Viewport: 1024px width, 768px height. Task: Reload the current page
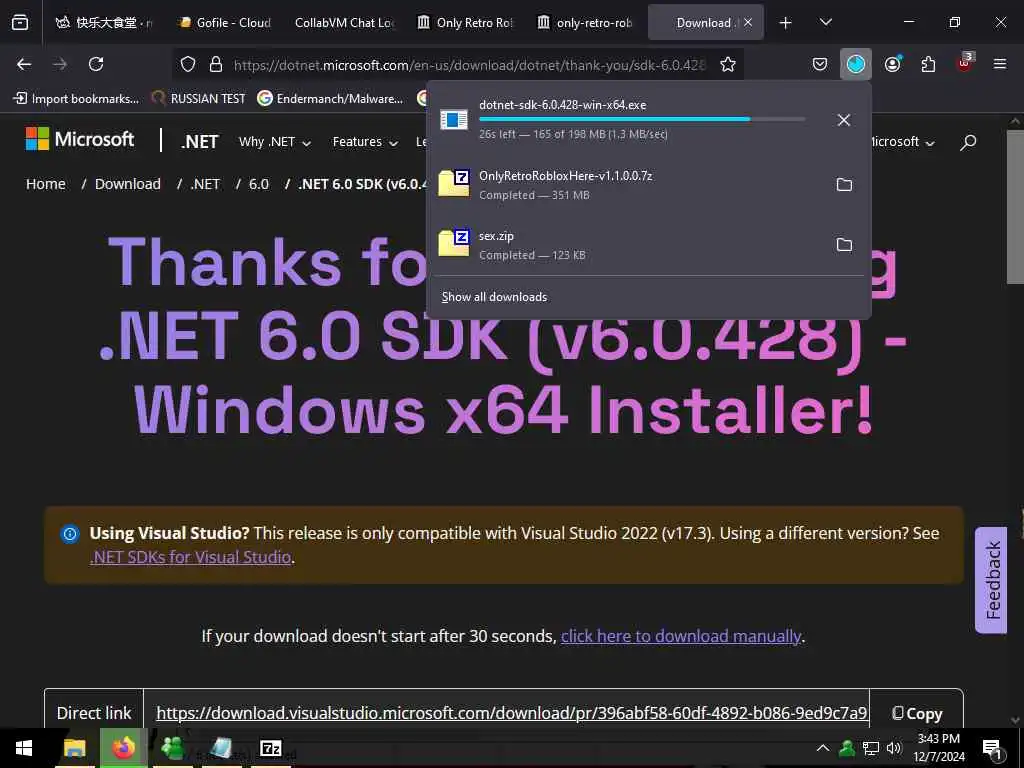coord(96,64)
